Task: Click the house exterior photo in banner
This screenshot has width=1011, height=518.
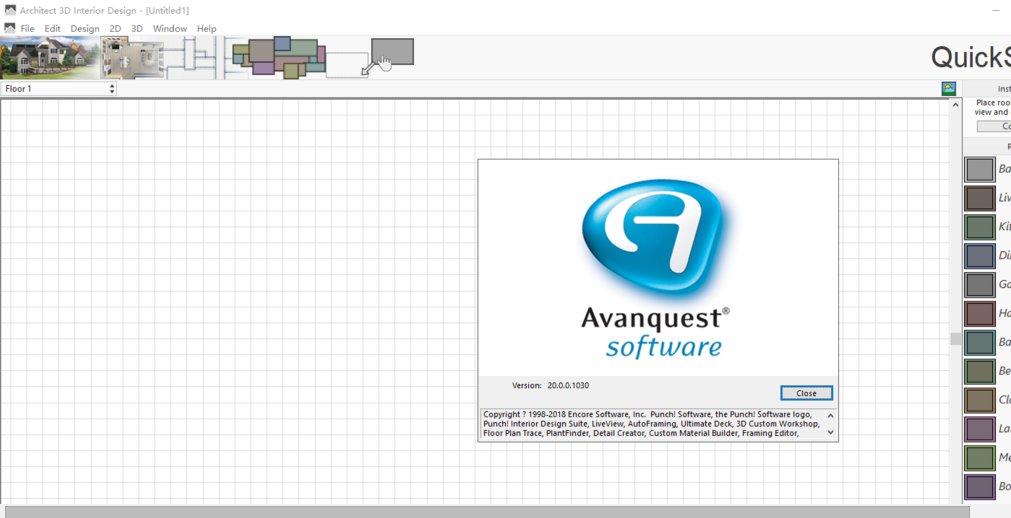Action: (48, 57)
